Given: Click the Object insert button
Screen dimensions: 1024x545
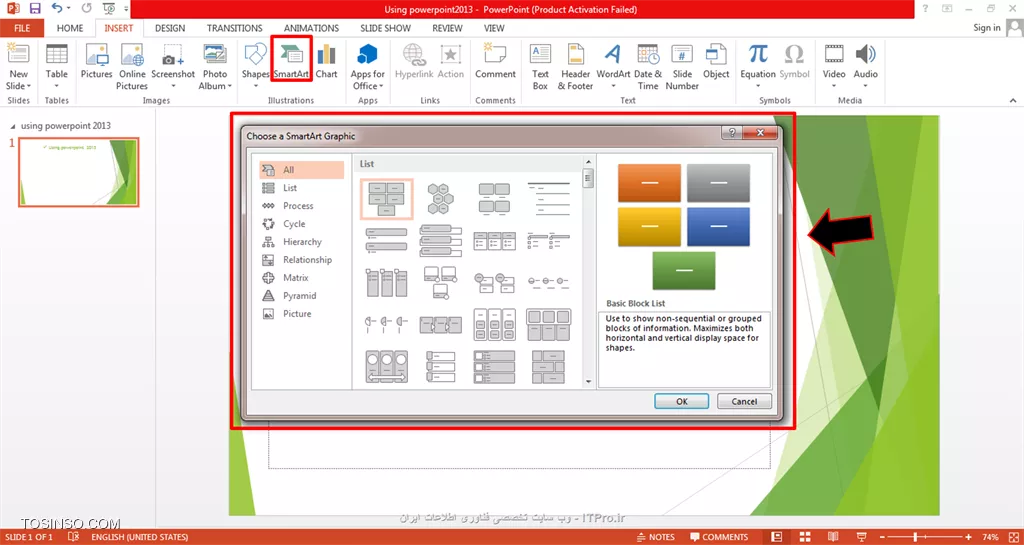Looking at the screenshot, I should [x=716, y=61].
